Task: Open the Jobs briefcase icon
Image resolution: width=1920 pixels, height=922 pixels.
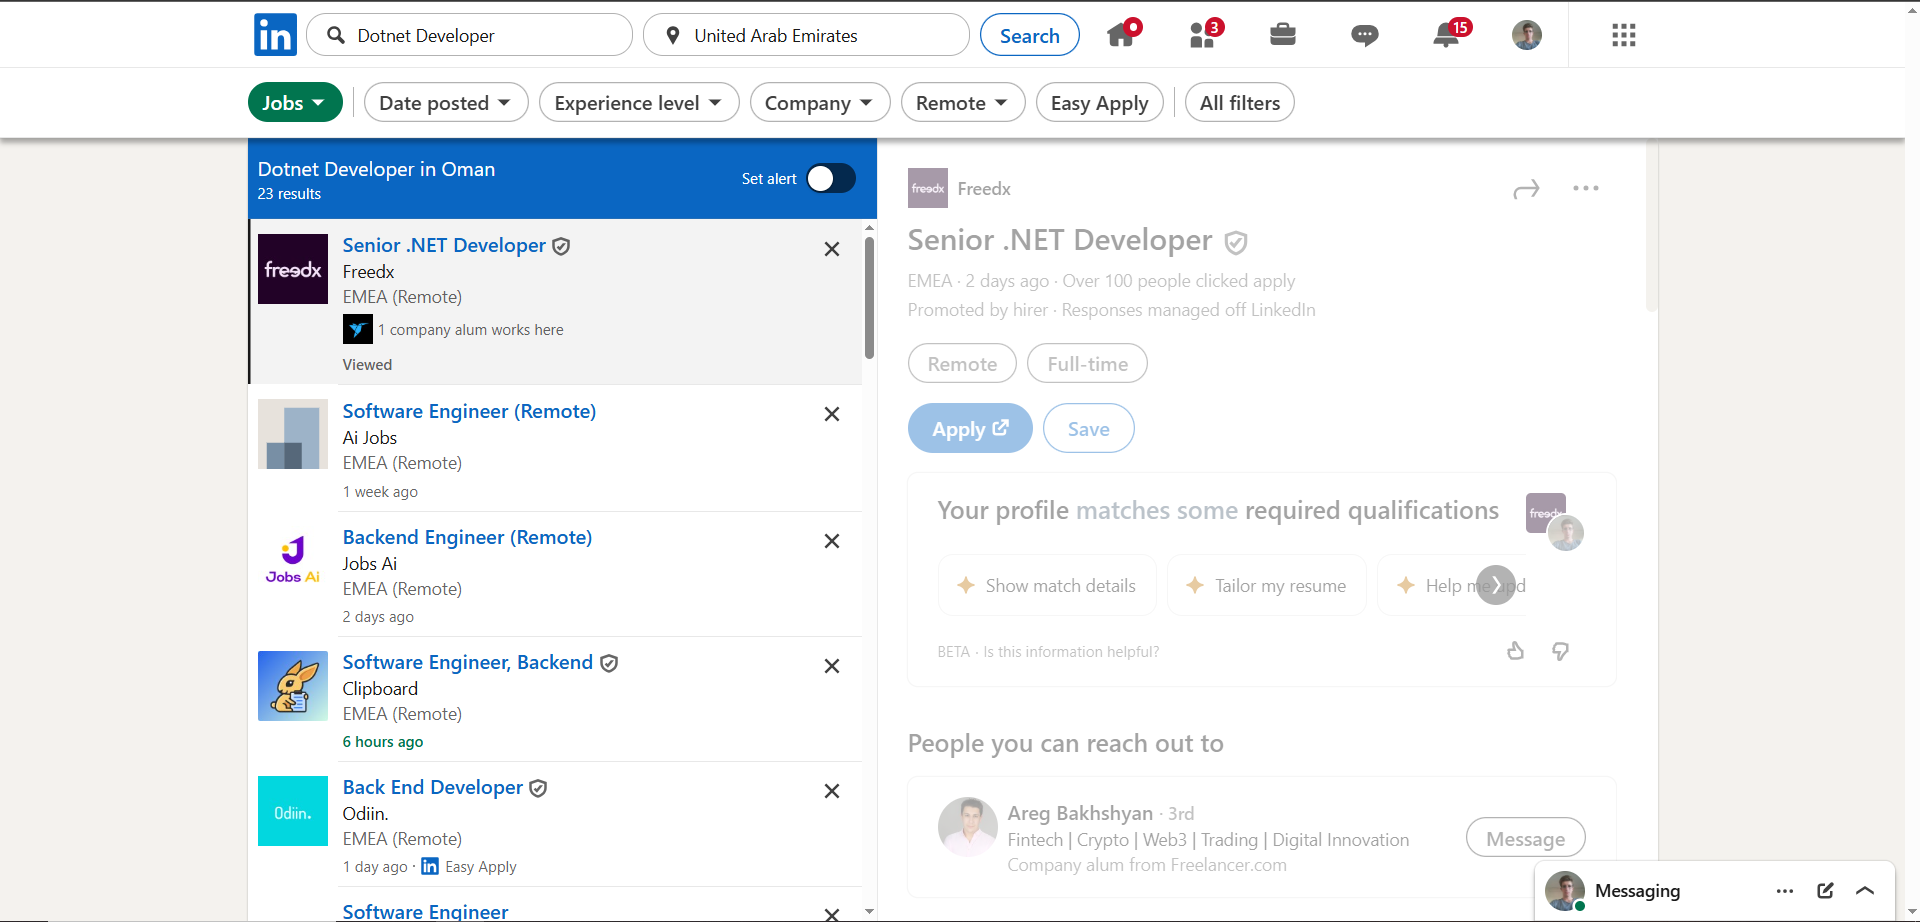Action: [x=1283, y=36]
